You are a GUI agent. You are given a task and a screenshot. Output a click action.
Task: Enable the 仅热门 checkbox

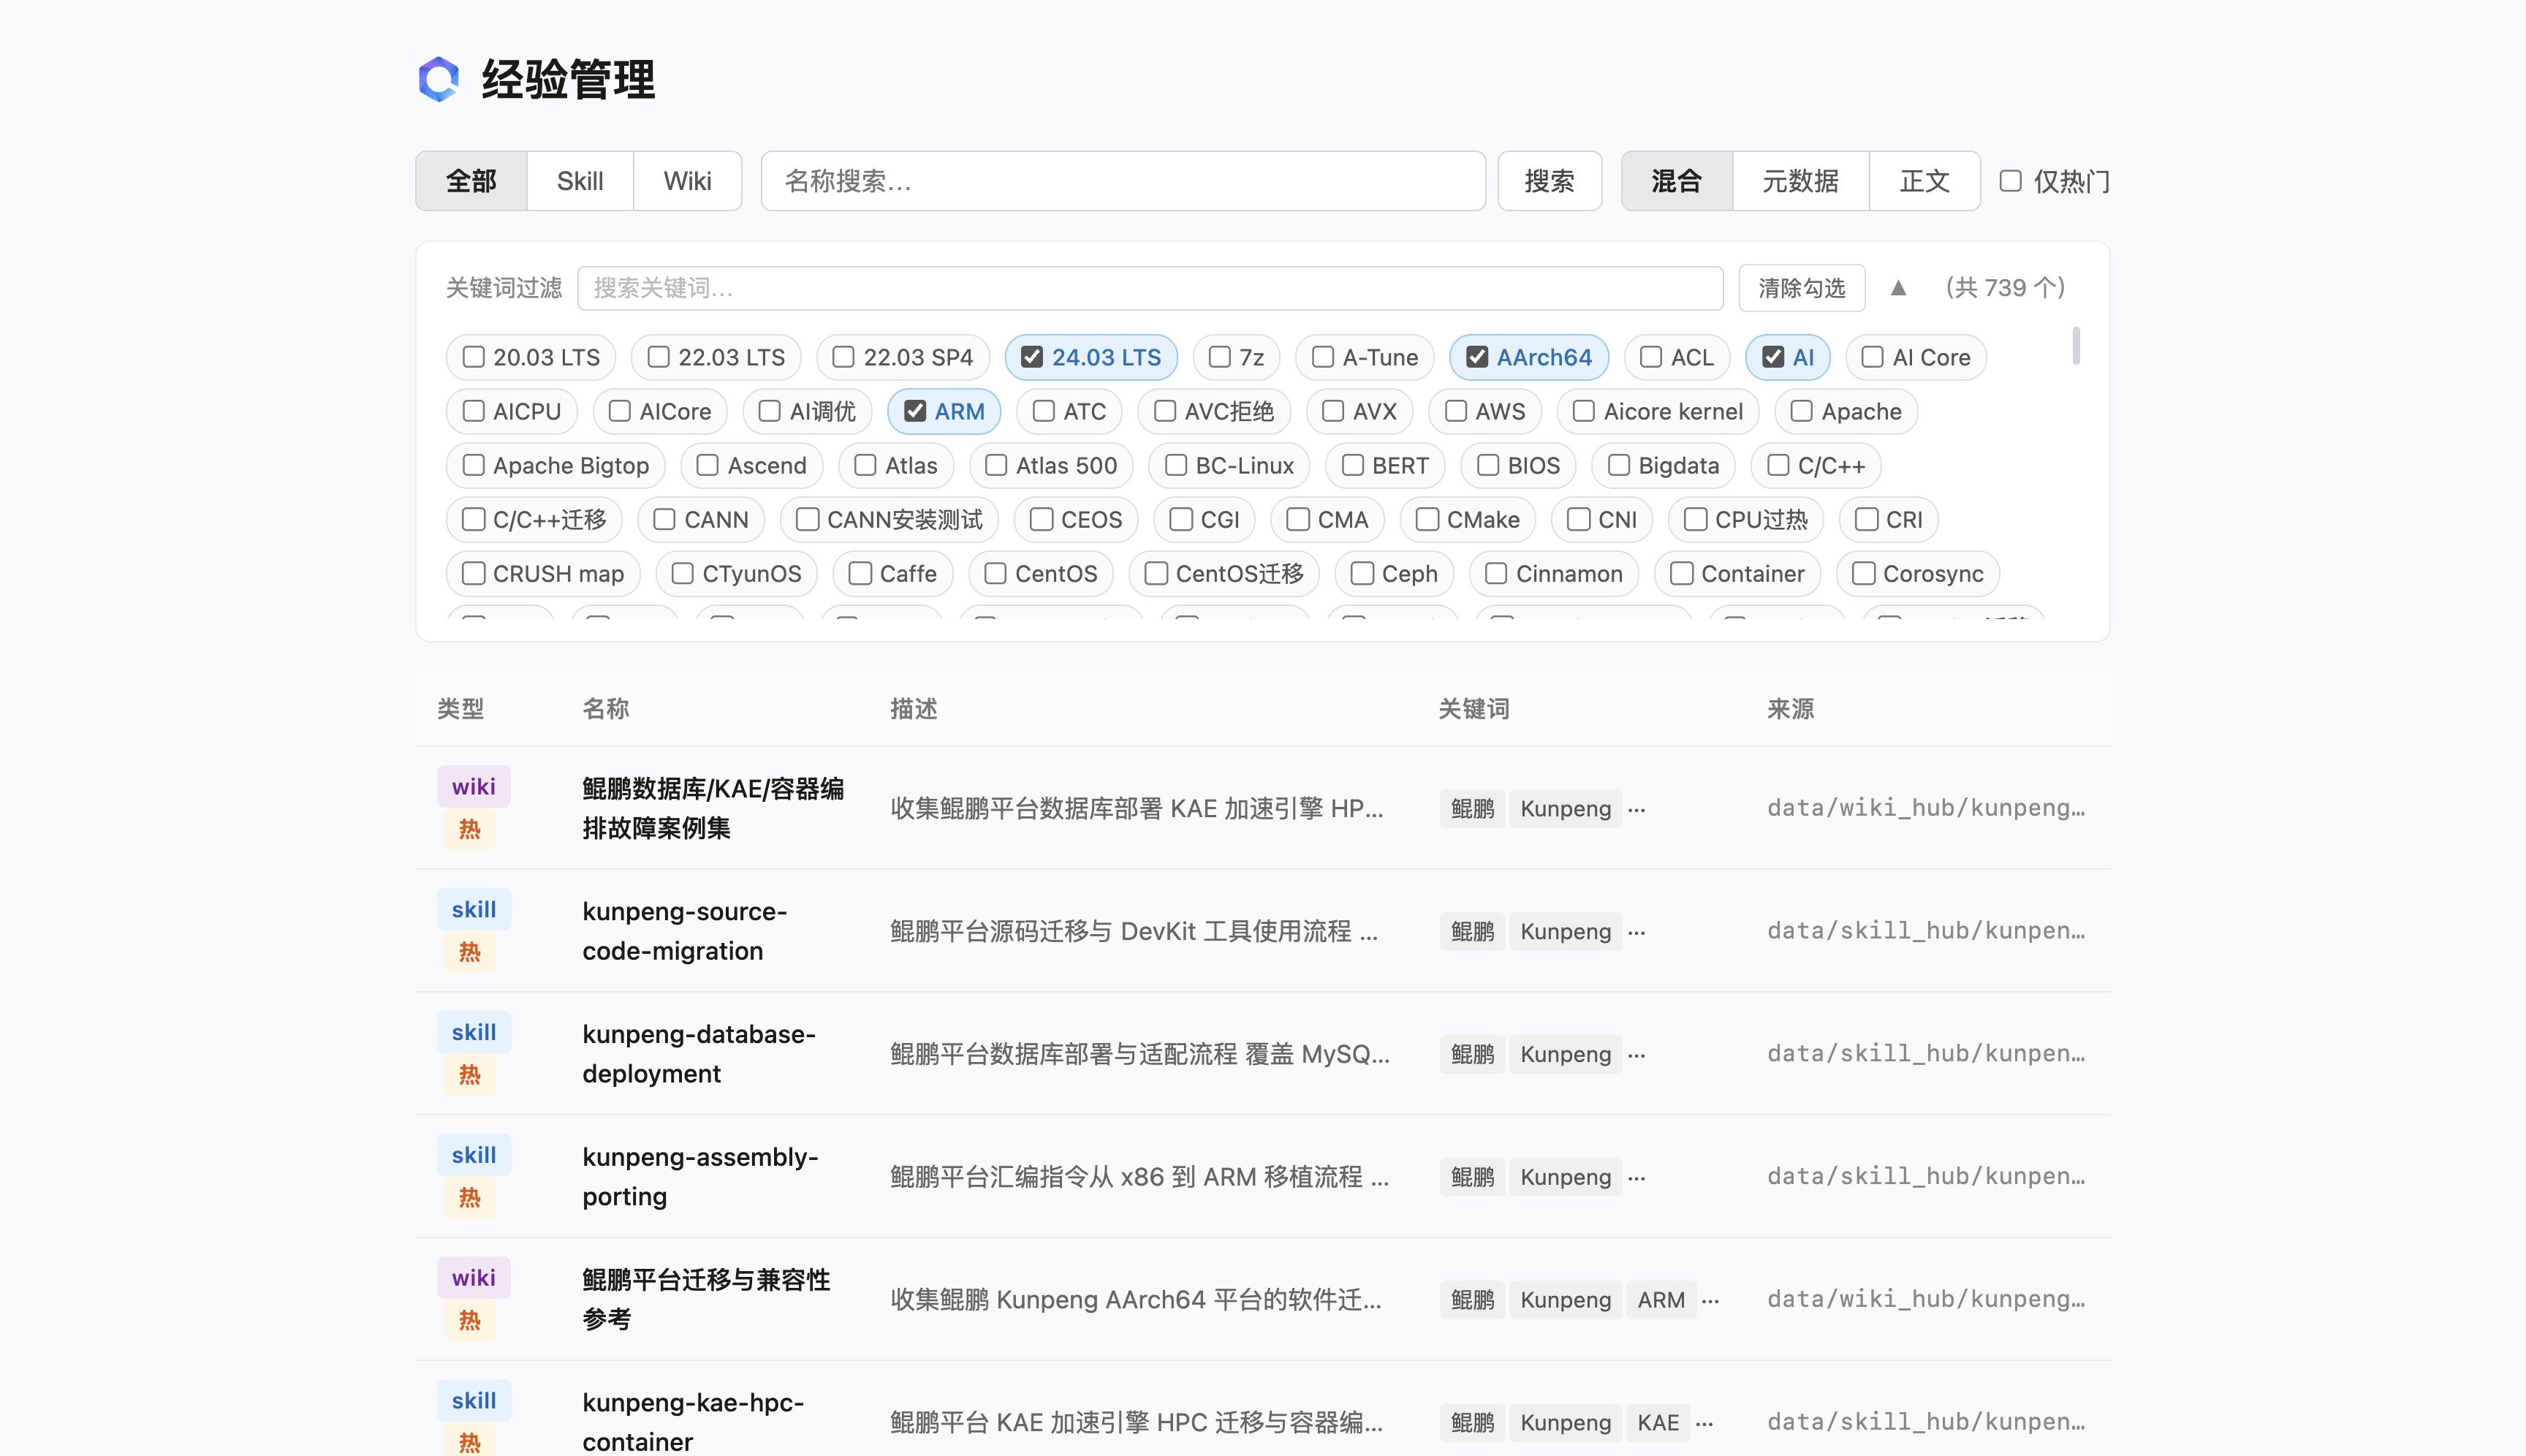(2010, 181)
